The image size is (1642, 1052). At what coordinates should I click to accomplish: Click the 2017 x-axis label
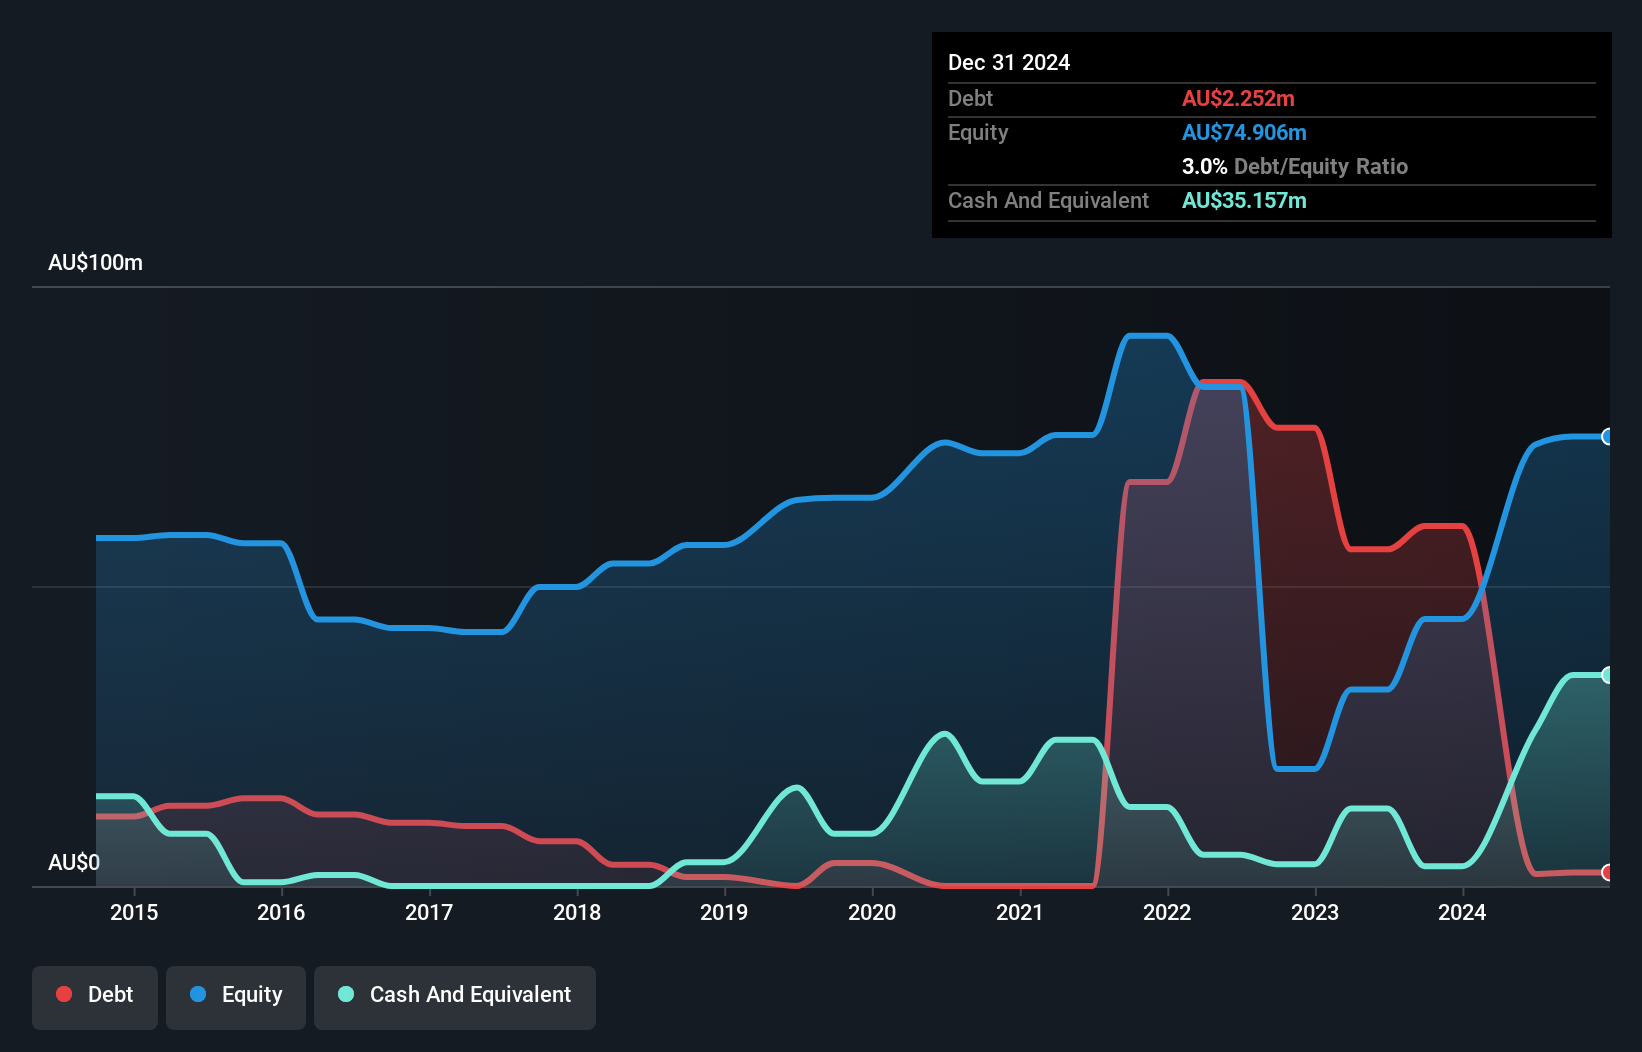pos(429,912)
